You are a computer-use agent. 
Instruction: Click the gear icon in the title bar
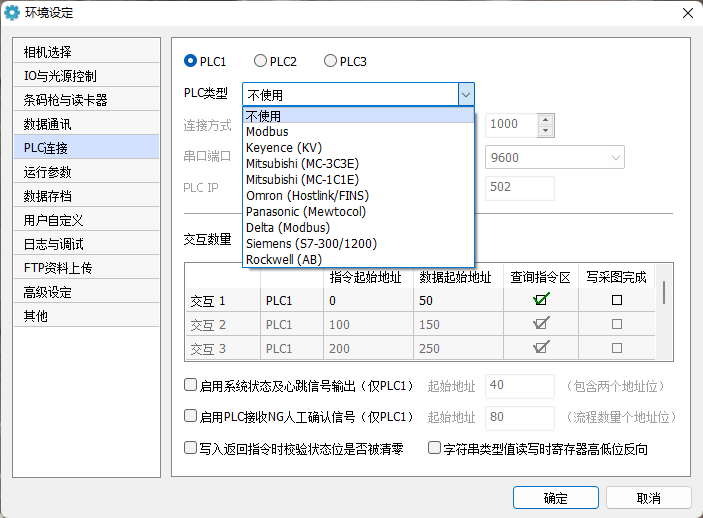tap(12, 13)
